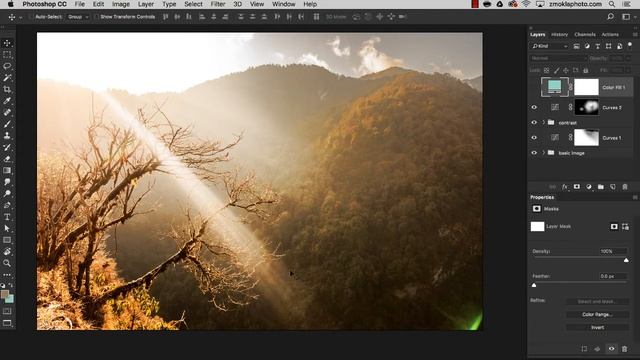Open the Layers panel options menu
This screenshot has height=360, width=640.
pyautogui.click(x=635, y=34)
